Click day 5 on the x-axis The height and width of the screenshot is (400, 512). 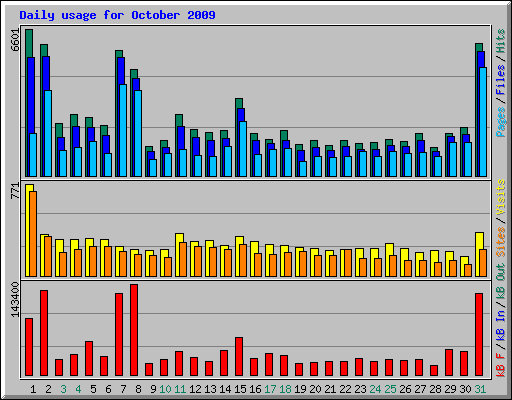93,389
